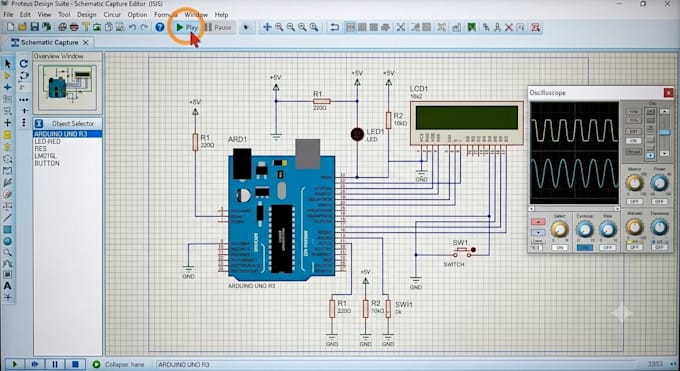Open the View menu

(44, 14)
